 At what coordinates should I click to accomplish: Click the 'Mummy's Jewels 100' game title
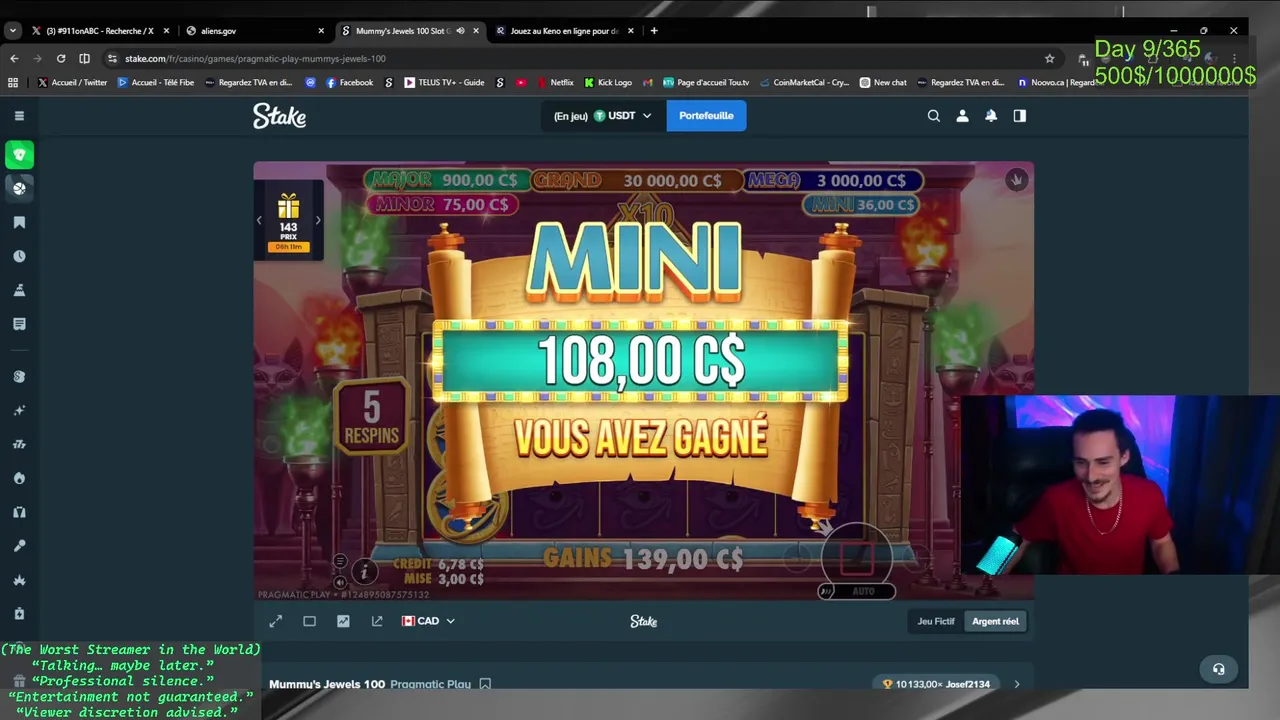[x=326, y=684]
